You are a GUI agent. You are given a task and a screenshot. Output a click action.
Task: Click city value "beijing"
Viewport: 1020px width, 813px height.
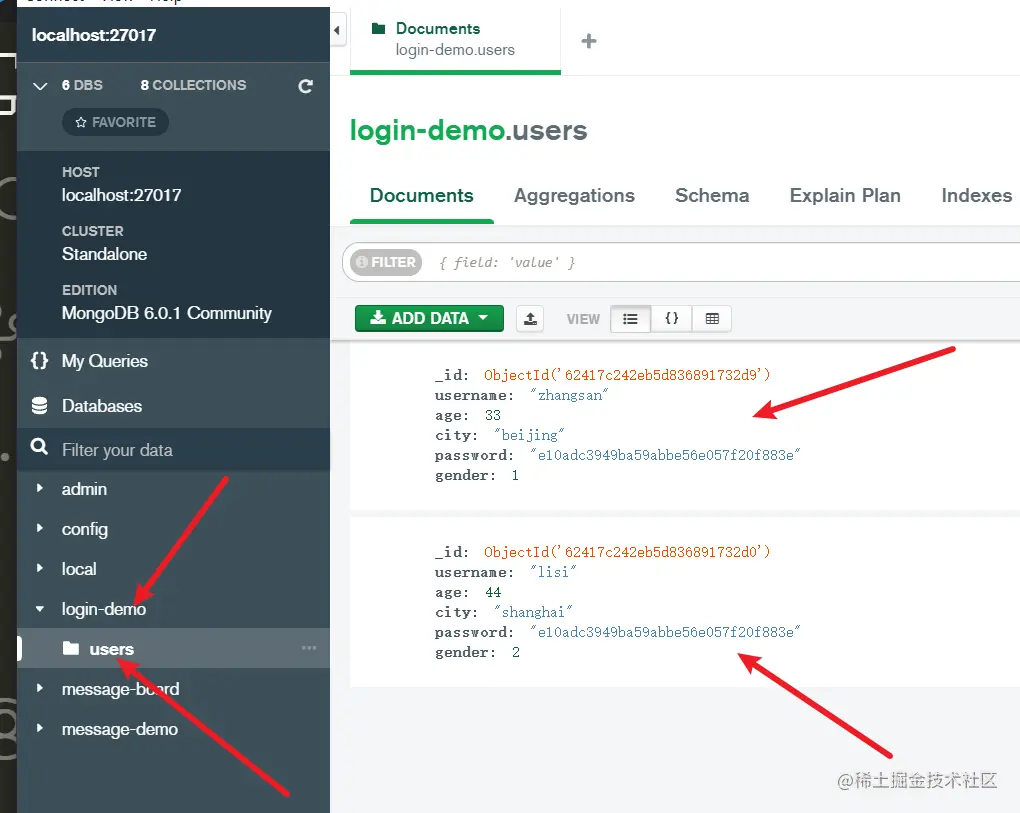click(x=530, y=435)
